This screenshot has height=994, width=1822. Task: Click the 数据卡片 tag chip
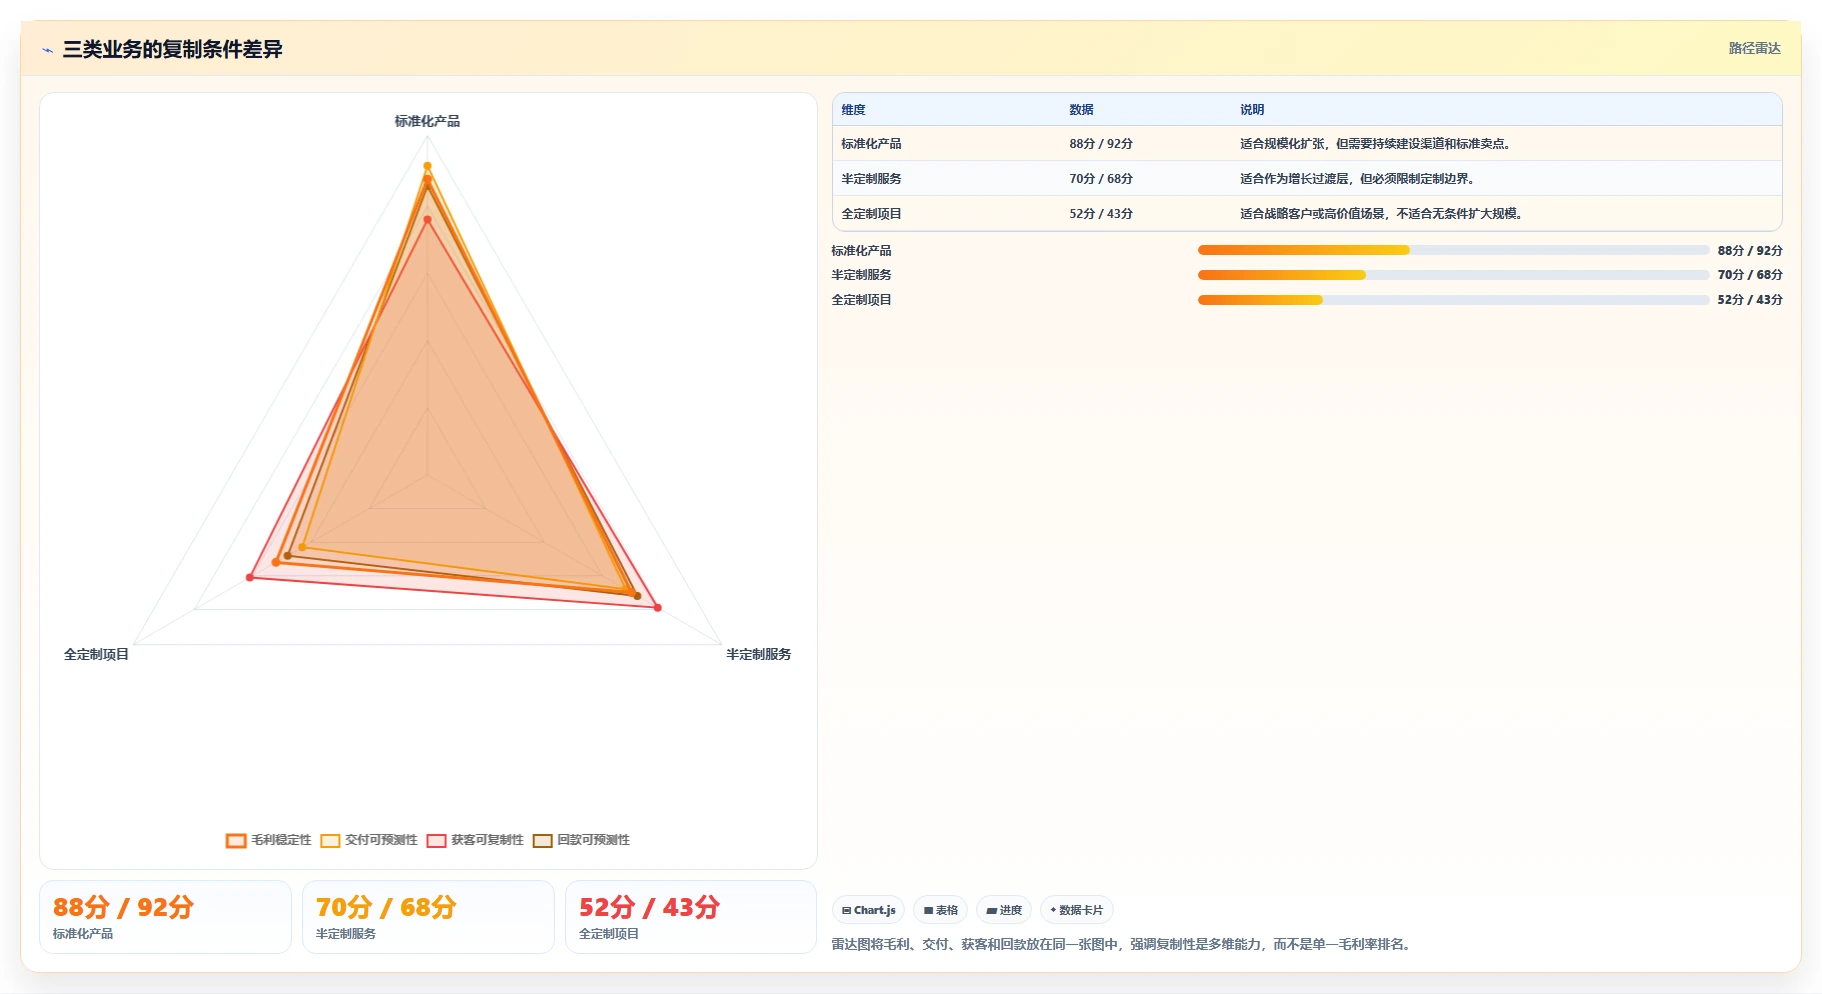1077,910
